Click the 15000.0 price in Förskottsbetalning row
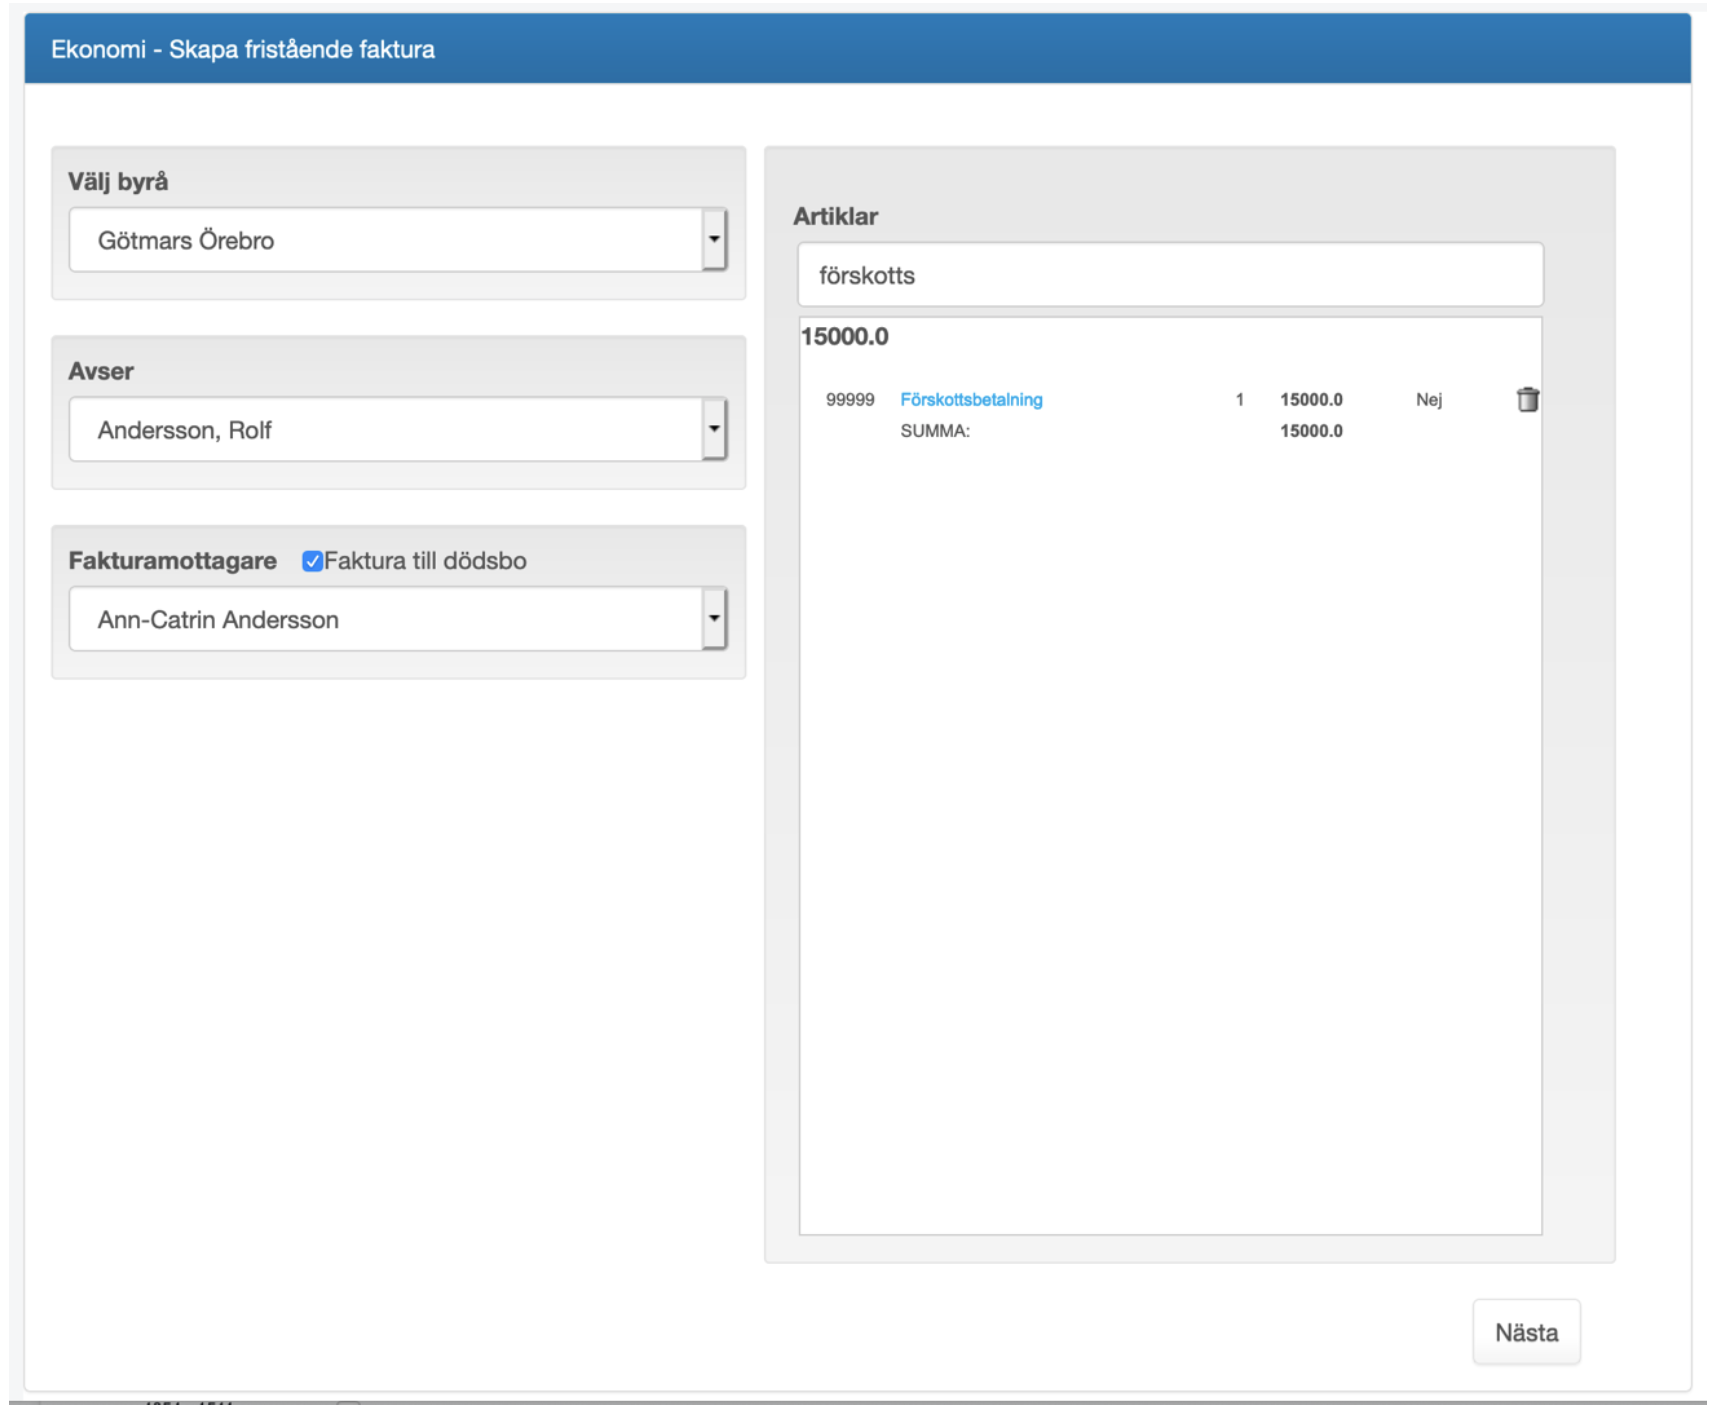 [x=1311, y=400]
